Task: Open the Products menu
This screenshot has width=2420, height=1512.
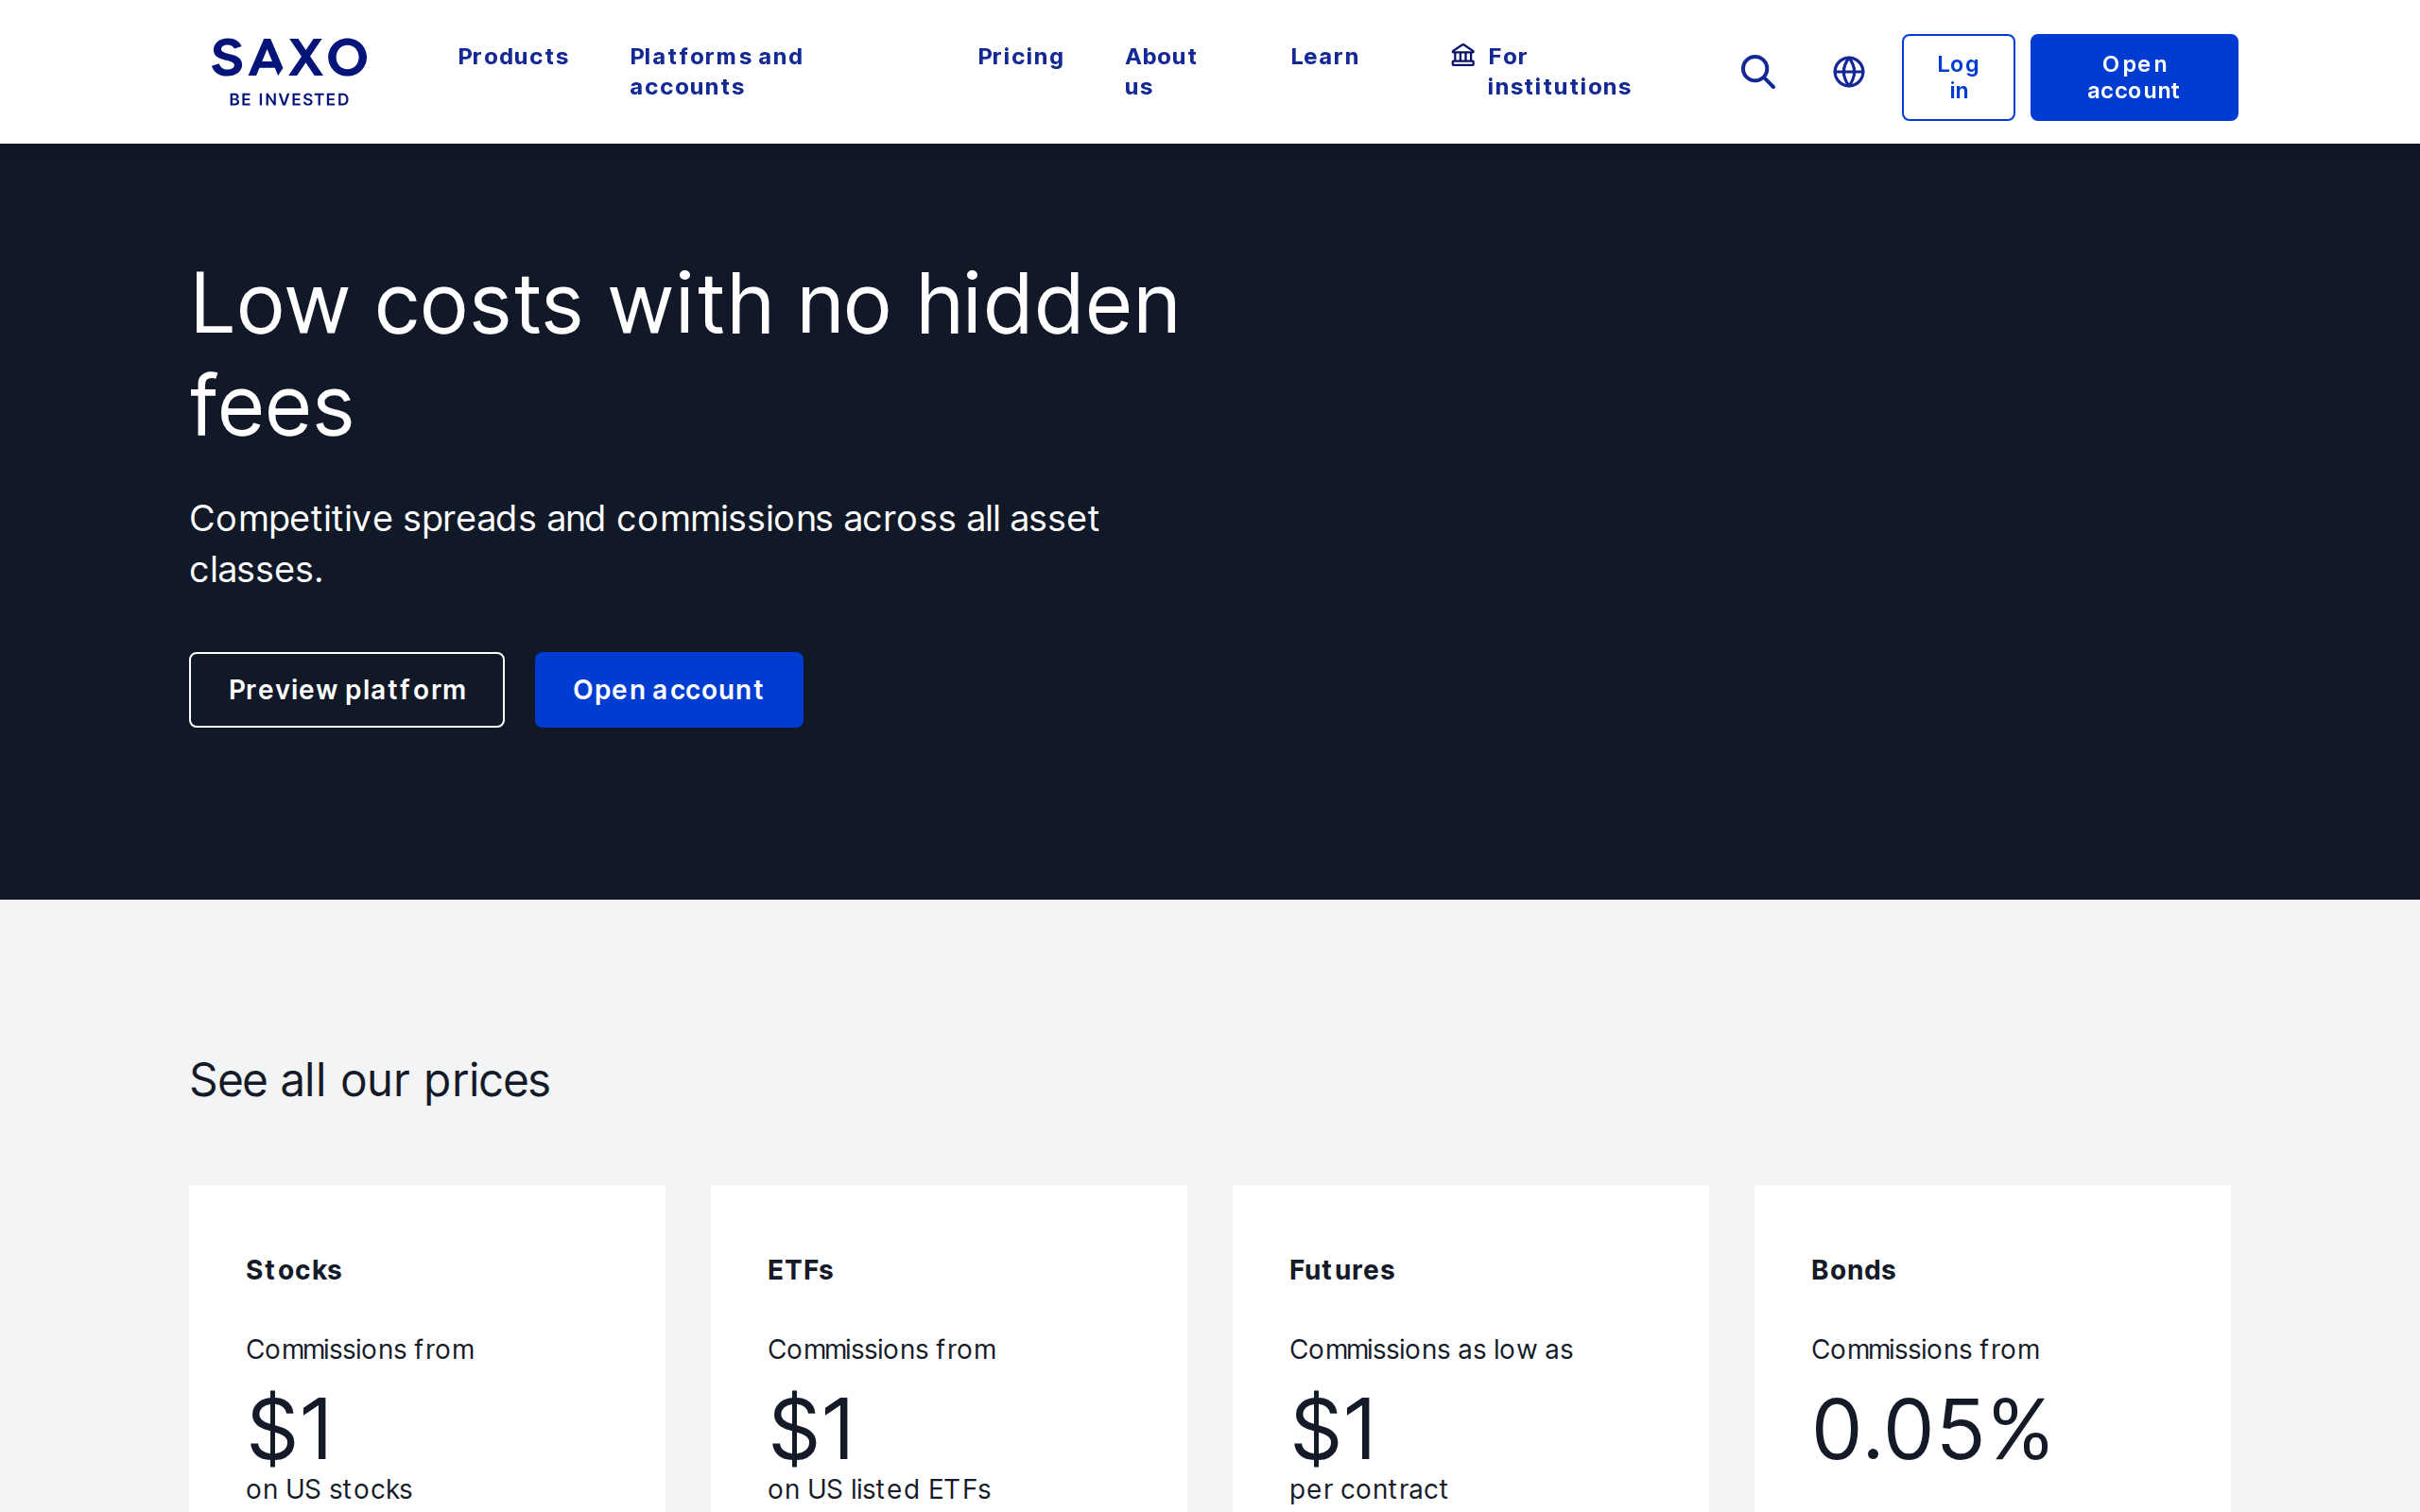Action: 513,56
